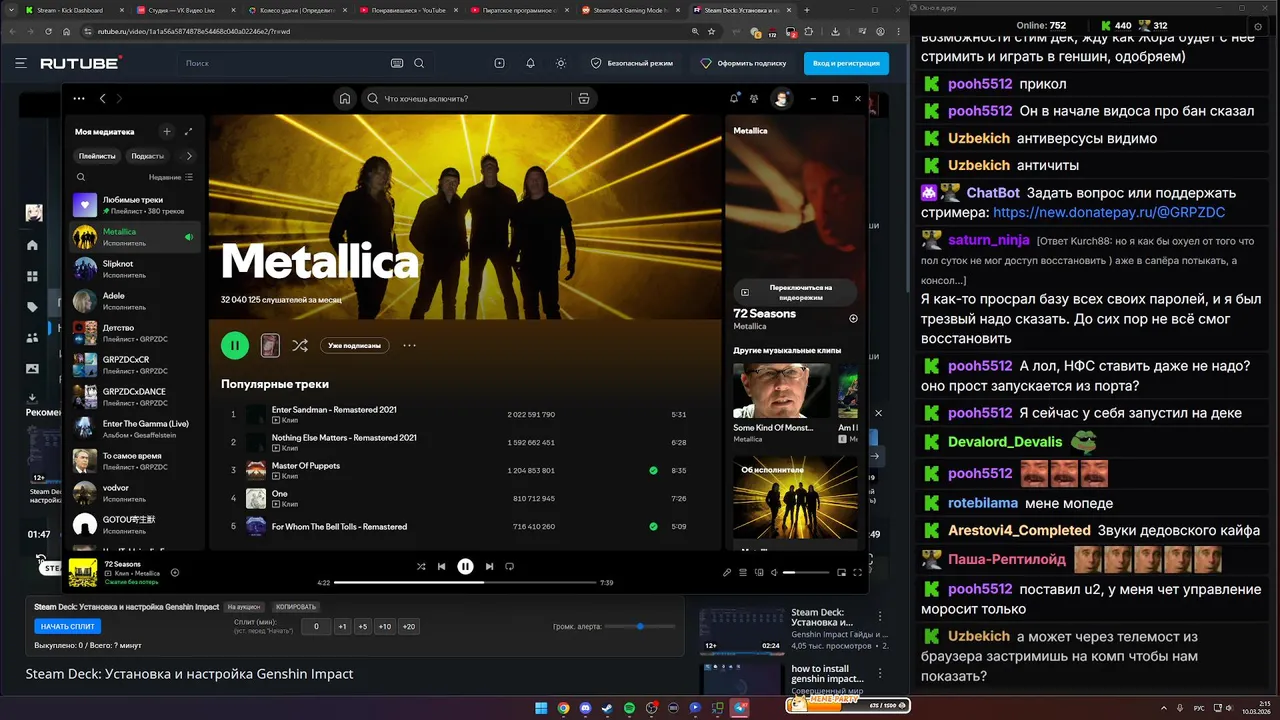Screen dimensions: 1280x720
Task: Click НАЧАТЬ СПЛИТ button
Action: click(68, 627)
